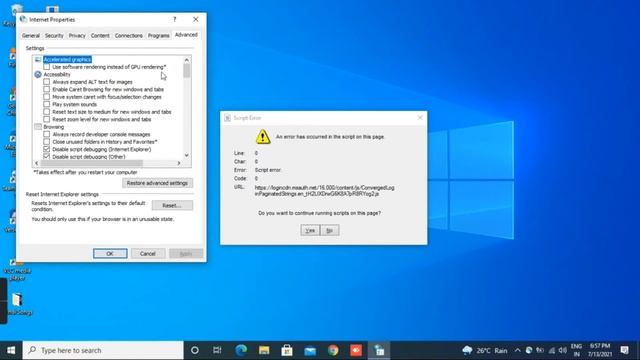Open the 26°C Rain weather widget

point(484,350)
